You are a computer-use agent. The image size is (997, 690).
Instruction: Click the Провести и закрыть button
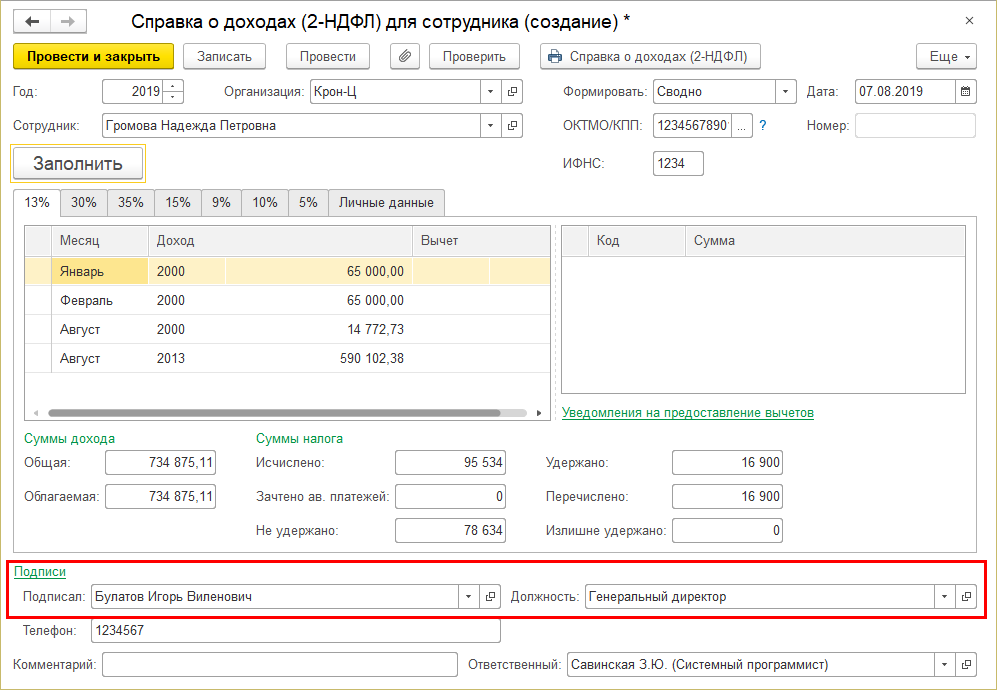coord(94,57)
